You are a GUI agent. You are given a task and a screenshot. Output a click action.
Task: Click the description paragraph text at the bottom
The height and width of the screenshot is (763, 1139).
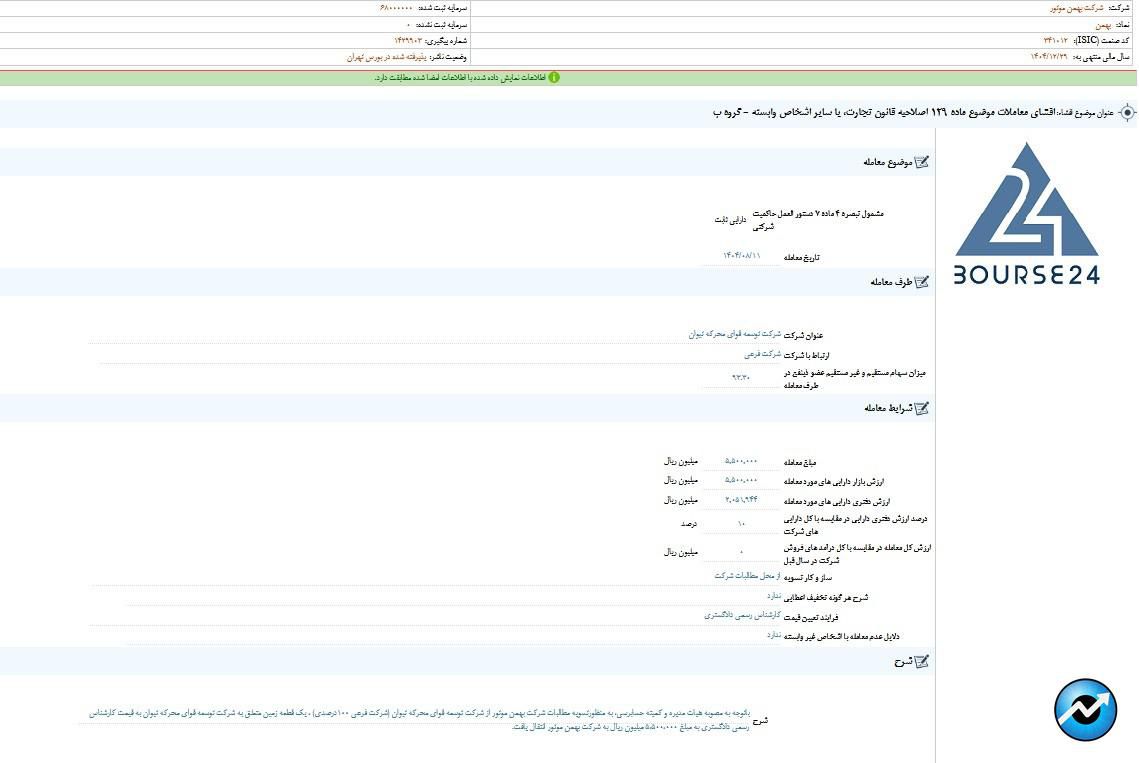(420, 719)
